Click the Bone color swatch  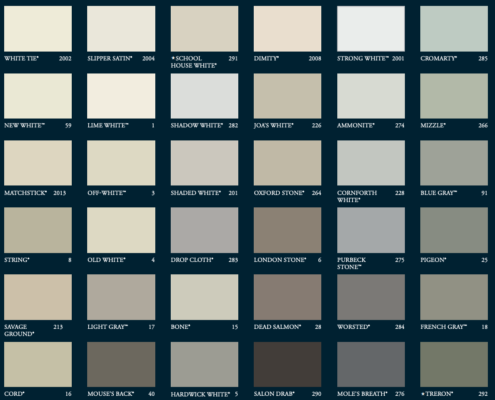(204, 297)
